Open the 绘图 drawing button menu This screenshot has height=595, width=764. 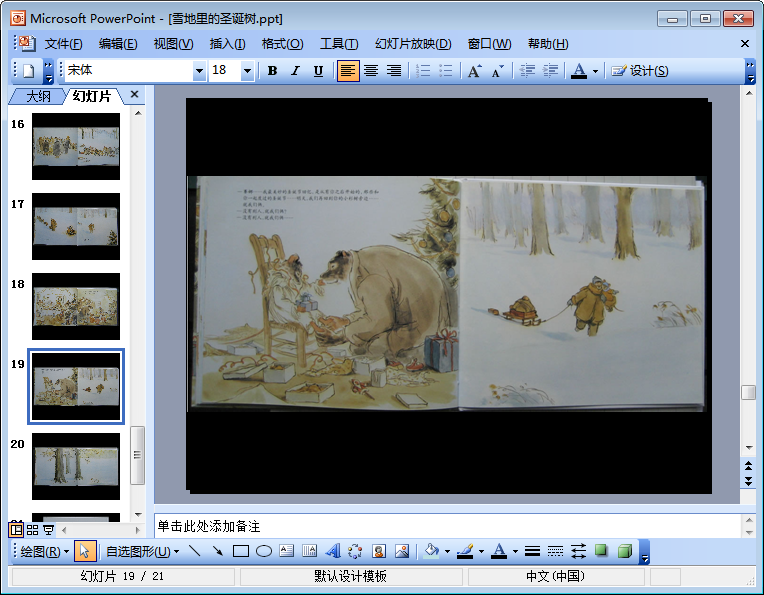(x=45, y=551)
